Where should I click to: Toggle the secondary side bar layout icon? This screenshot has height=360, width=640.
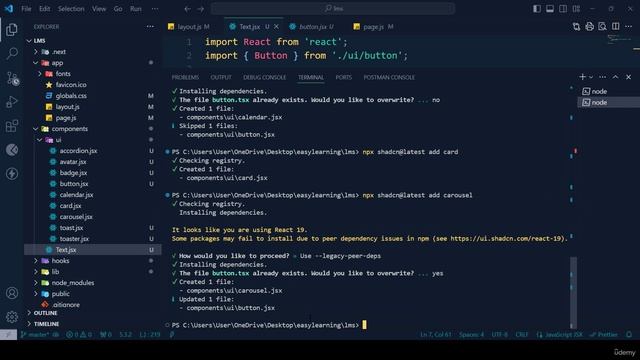563,9
